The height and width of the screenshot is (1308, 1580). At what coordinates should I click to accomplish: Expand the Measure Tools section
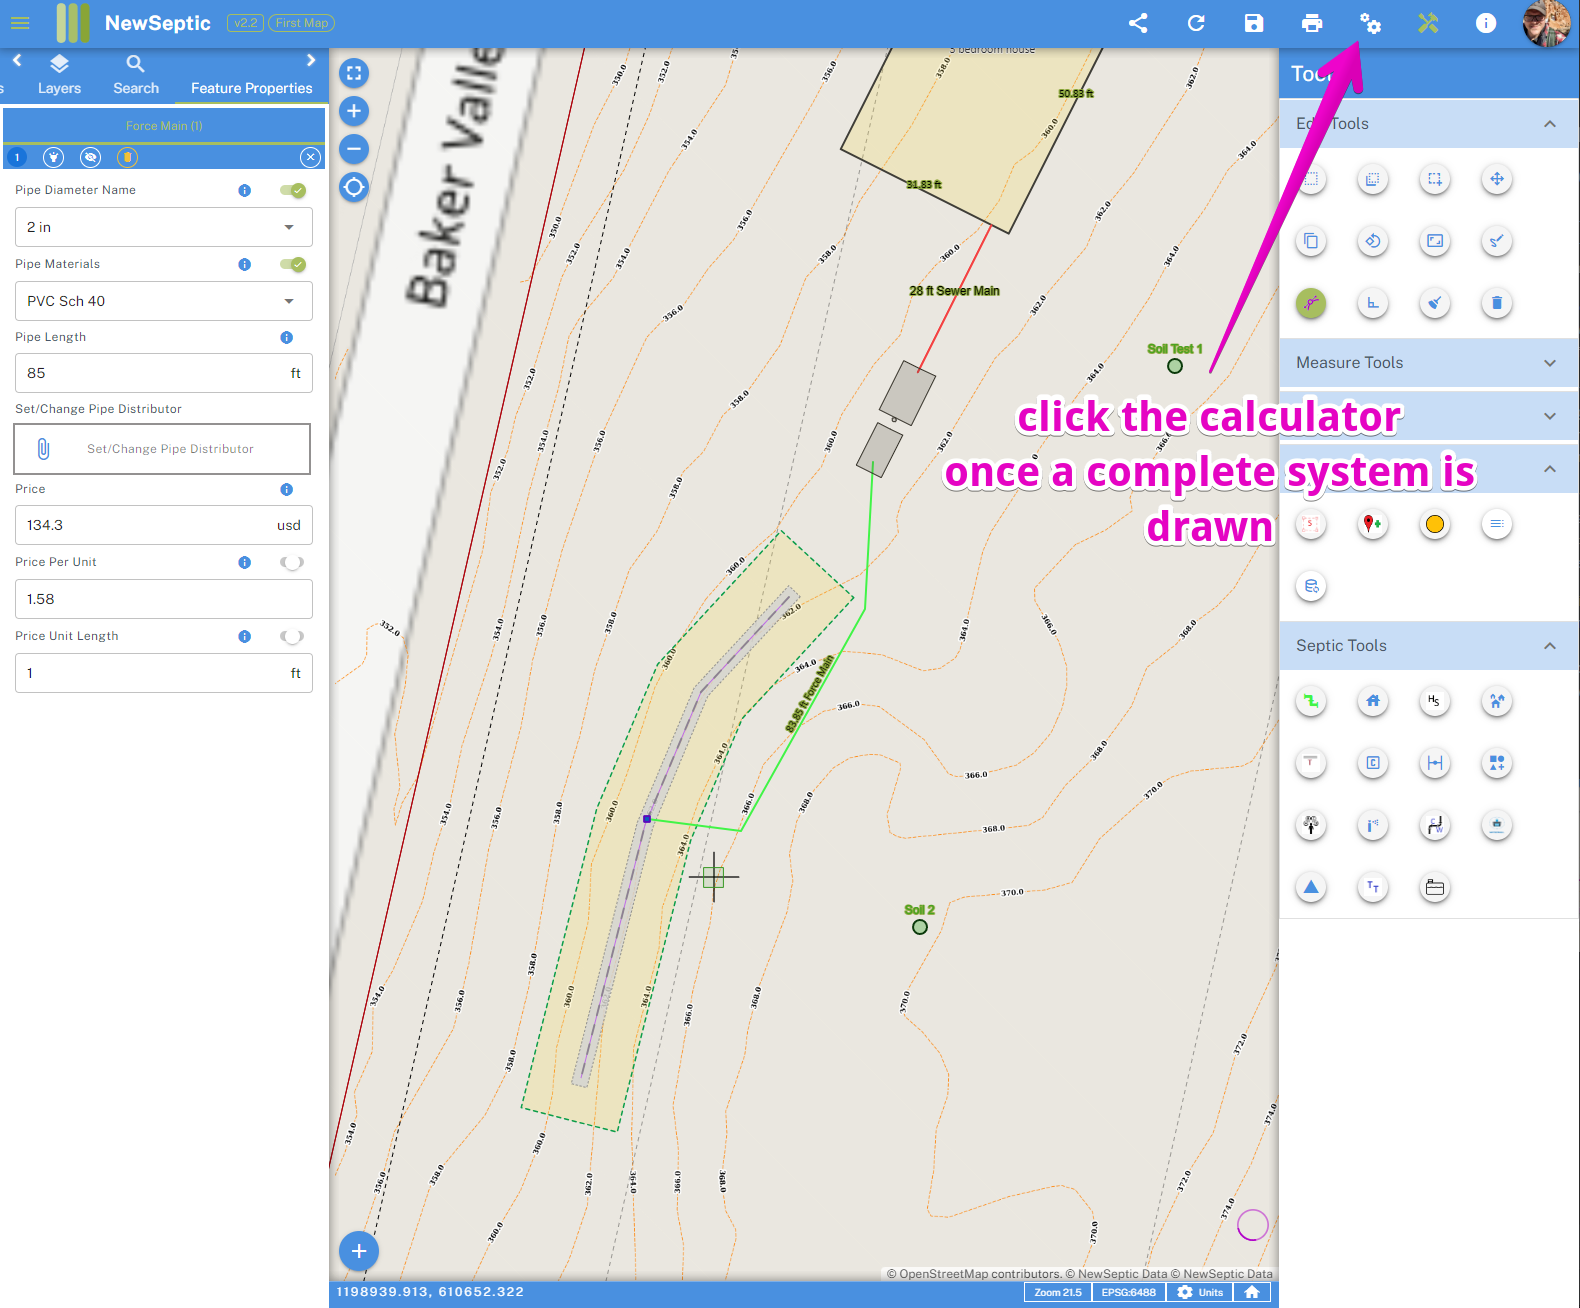(1428, 363)
